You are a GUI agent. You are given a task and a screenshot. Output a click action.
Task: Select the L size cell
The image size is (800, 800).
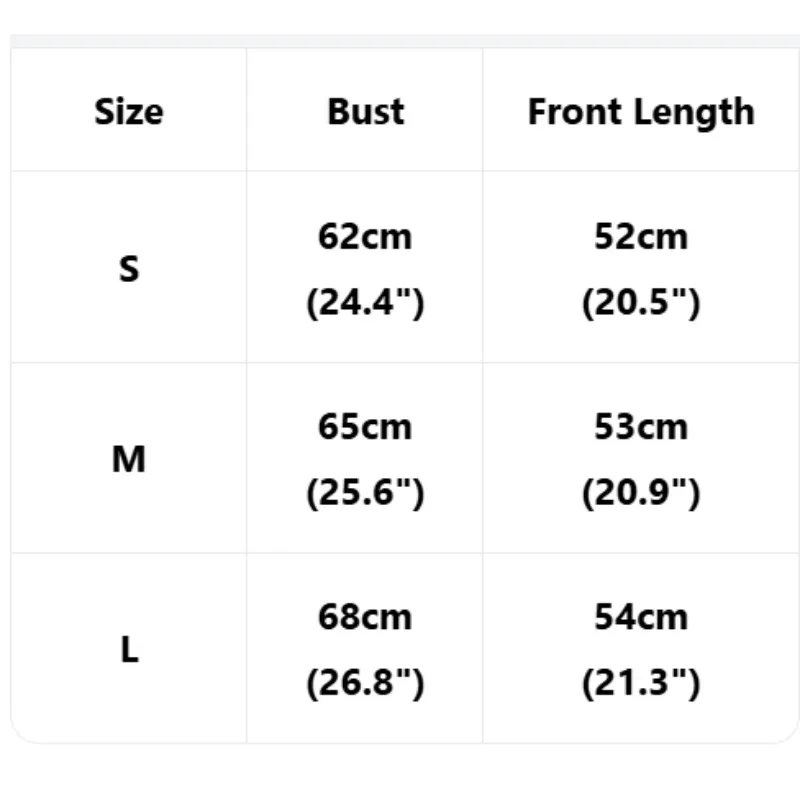click(x=129, y=649)
